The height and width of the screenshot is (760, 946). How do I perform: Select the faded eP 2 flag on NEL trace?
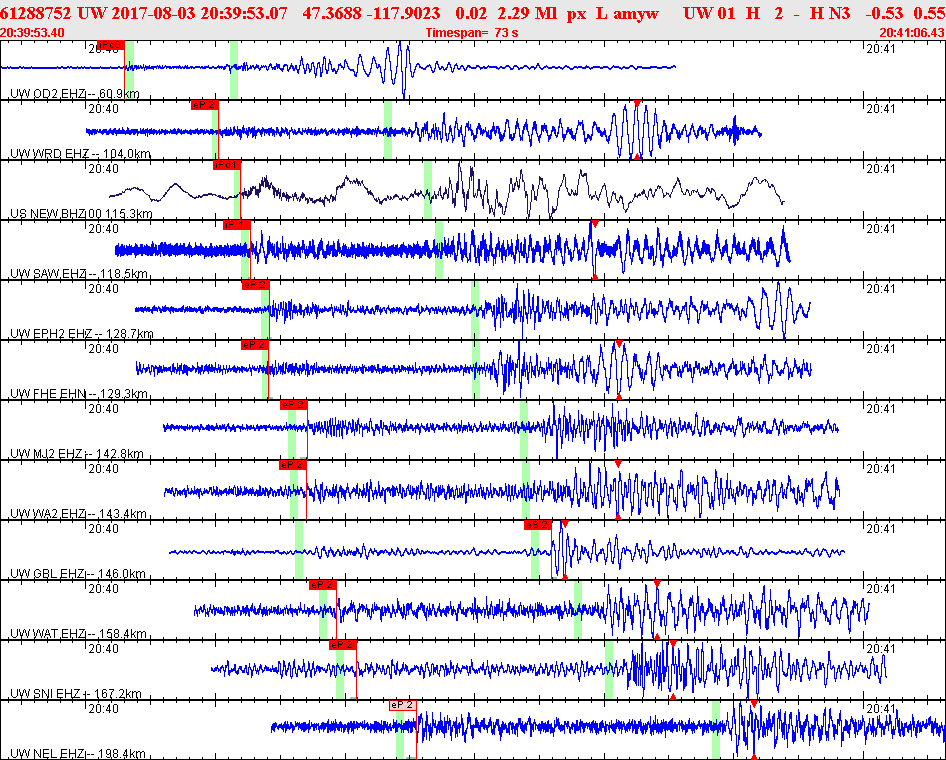[x=402, y=705]
